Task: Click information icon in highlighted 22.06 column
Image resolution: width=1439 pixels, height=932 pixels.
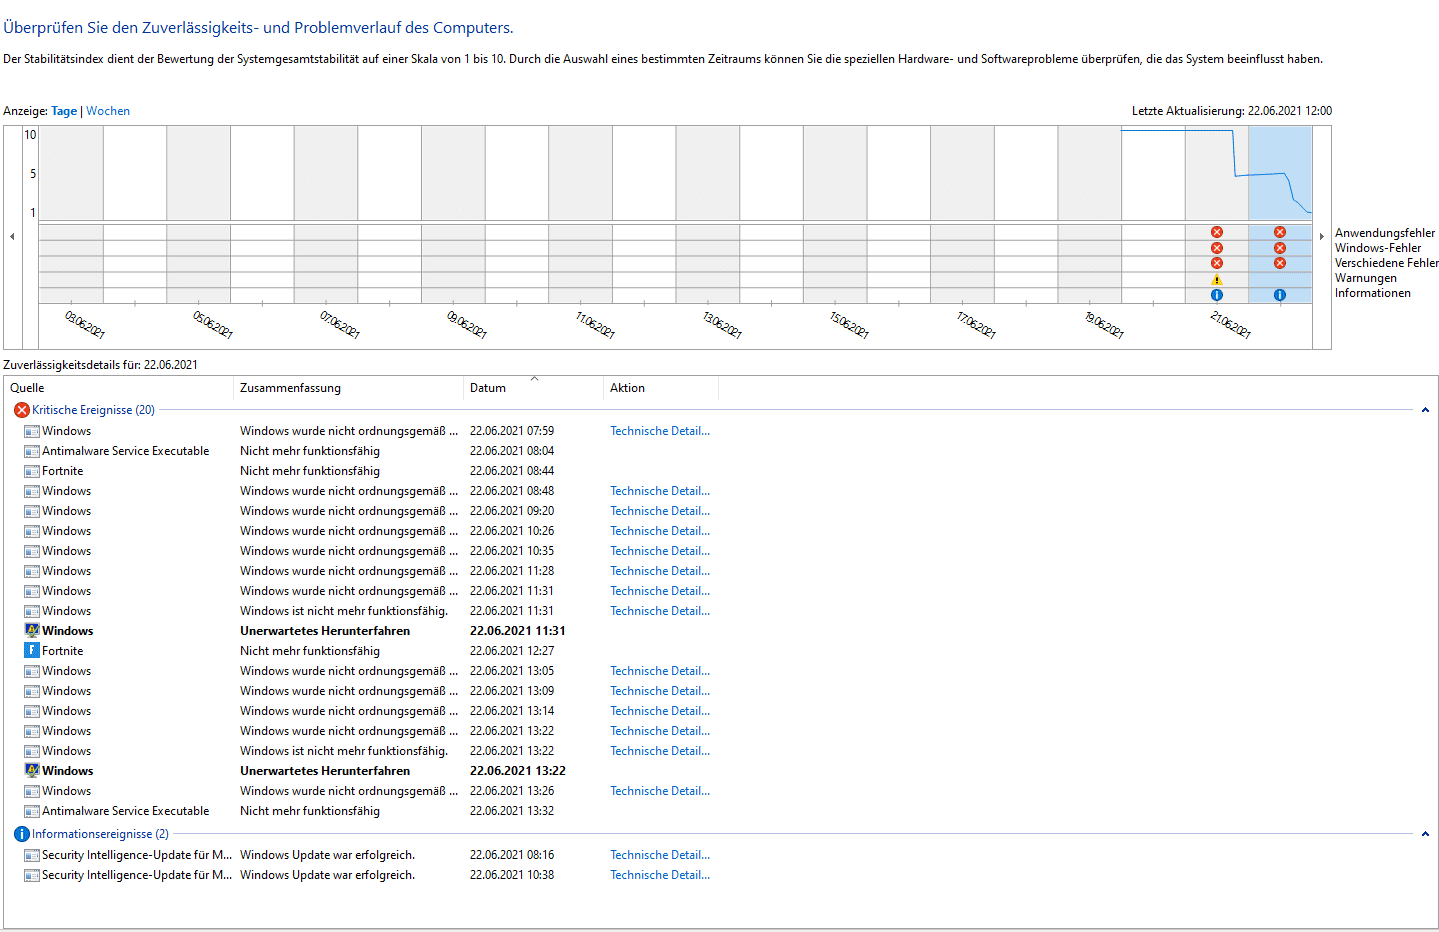Action: (1280, 295)
